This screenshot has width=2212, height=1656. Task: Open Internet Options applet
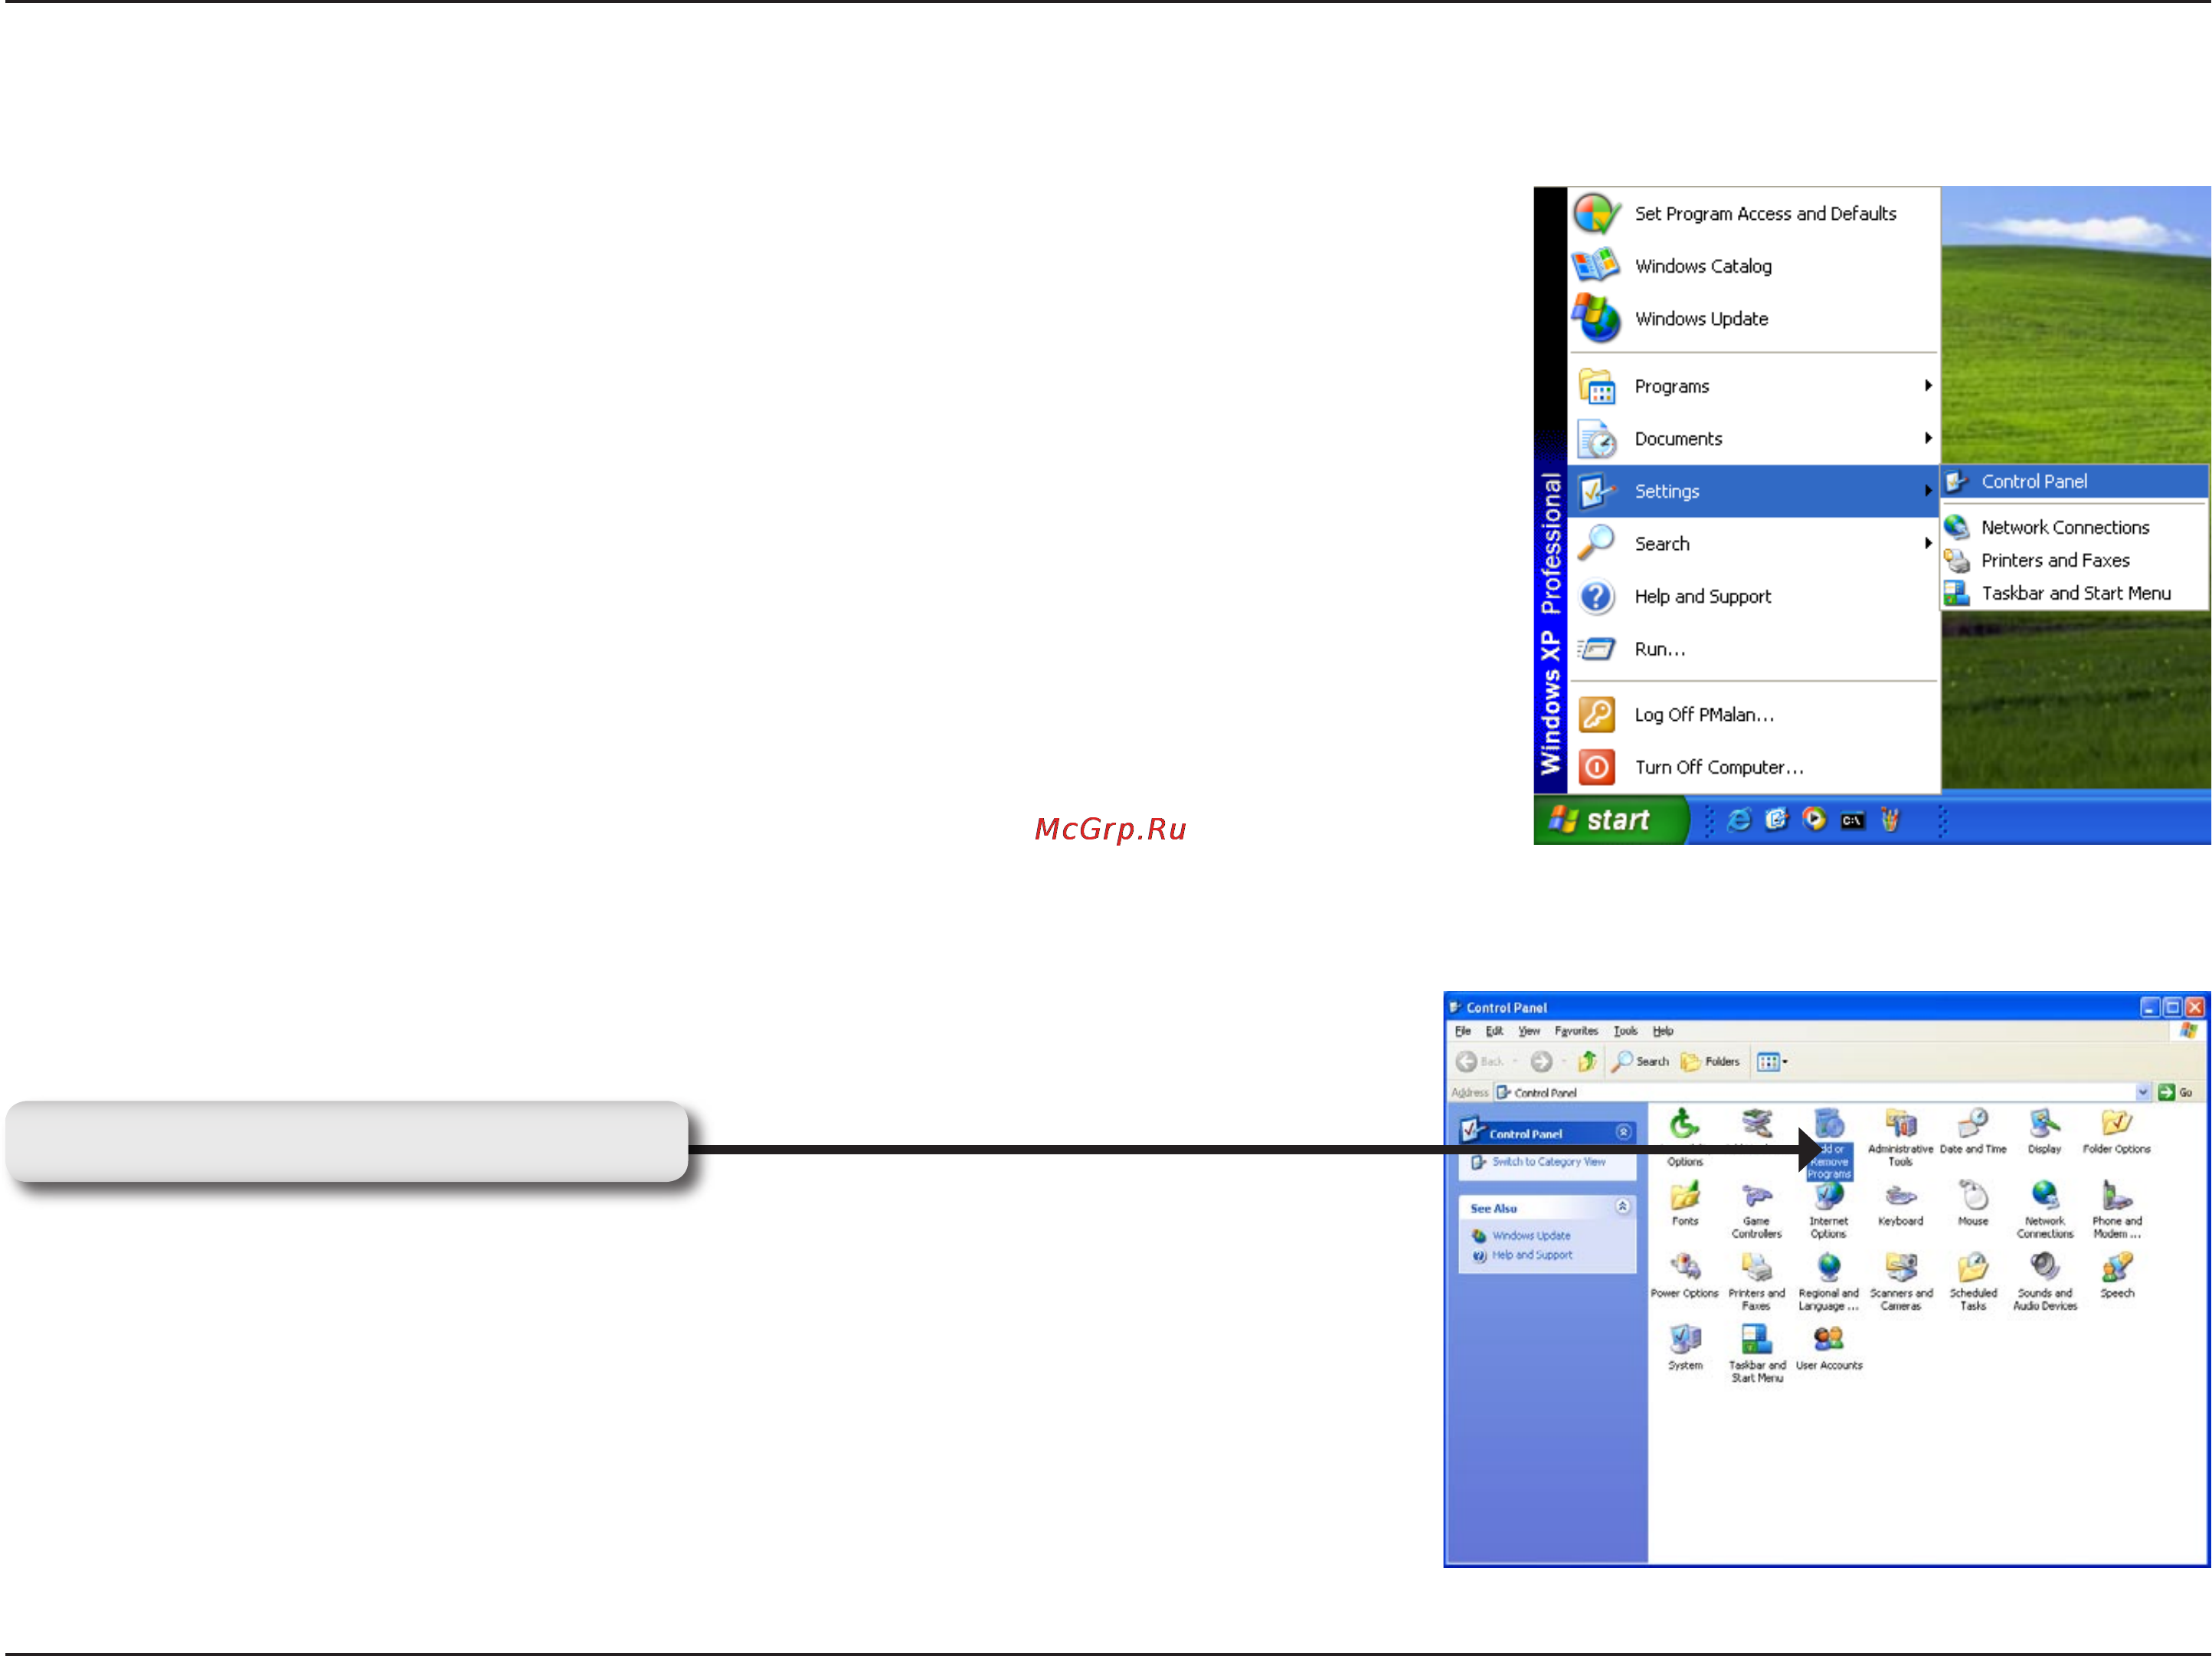(1828, 1211)
